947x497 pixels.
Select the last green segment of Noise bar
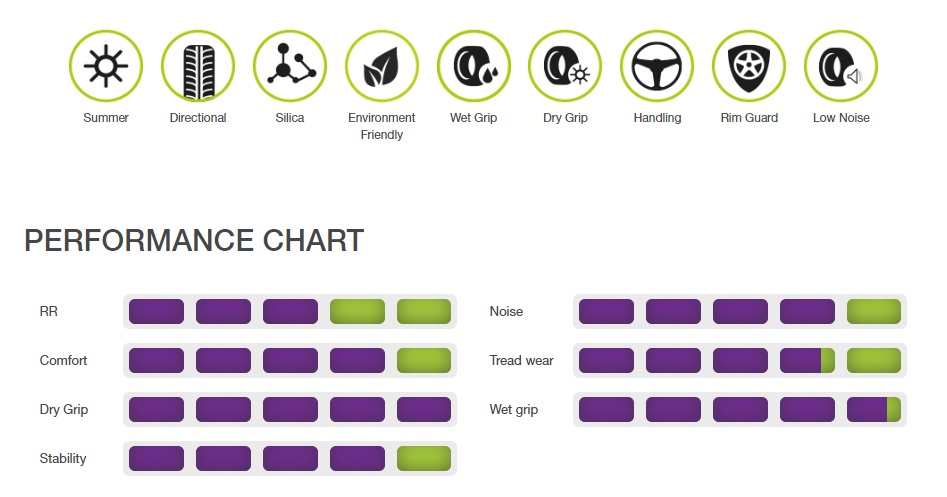pyautogui.click(x=874, y=312)
